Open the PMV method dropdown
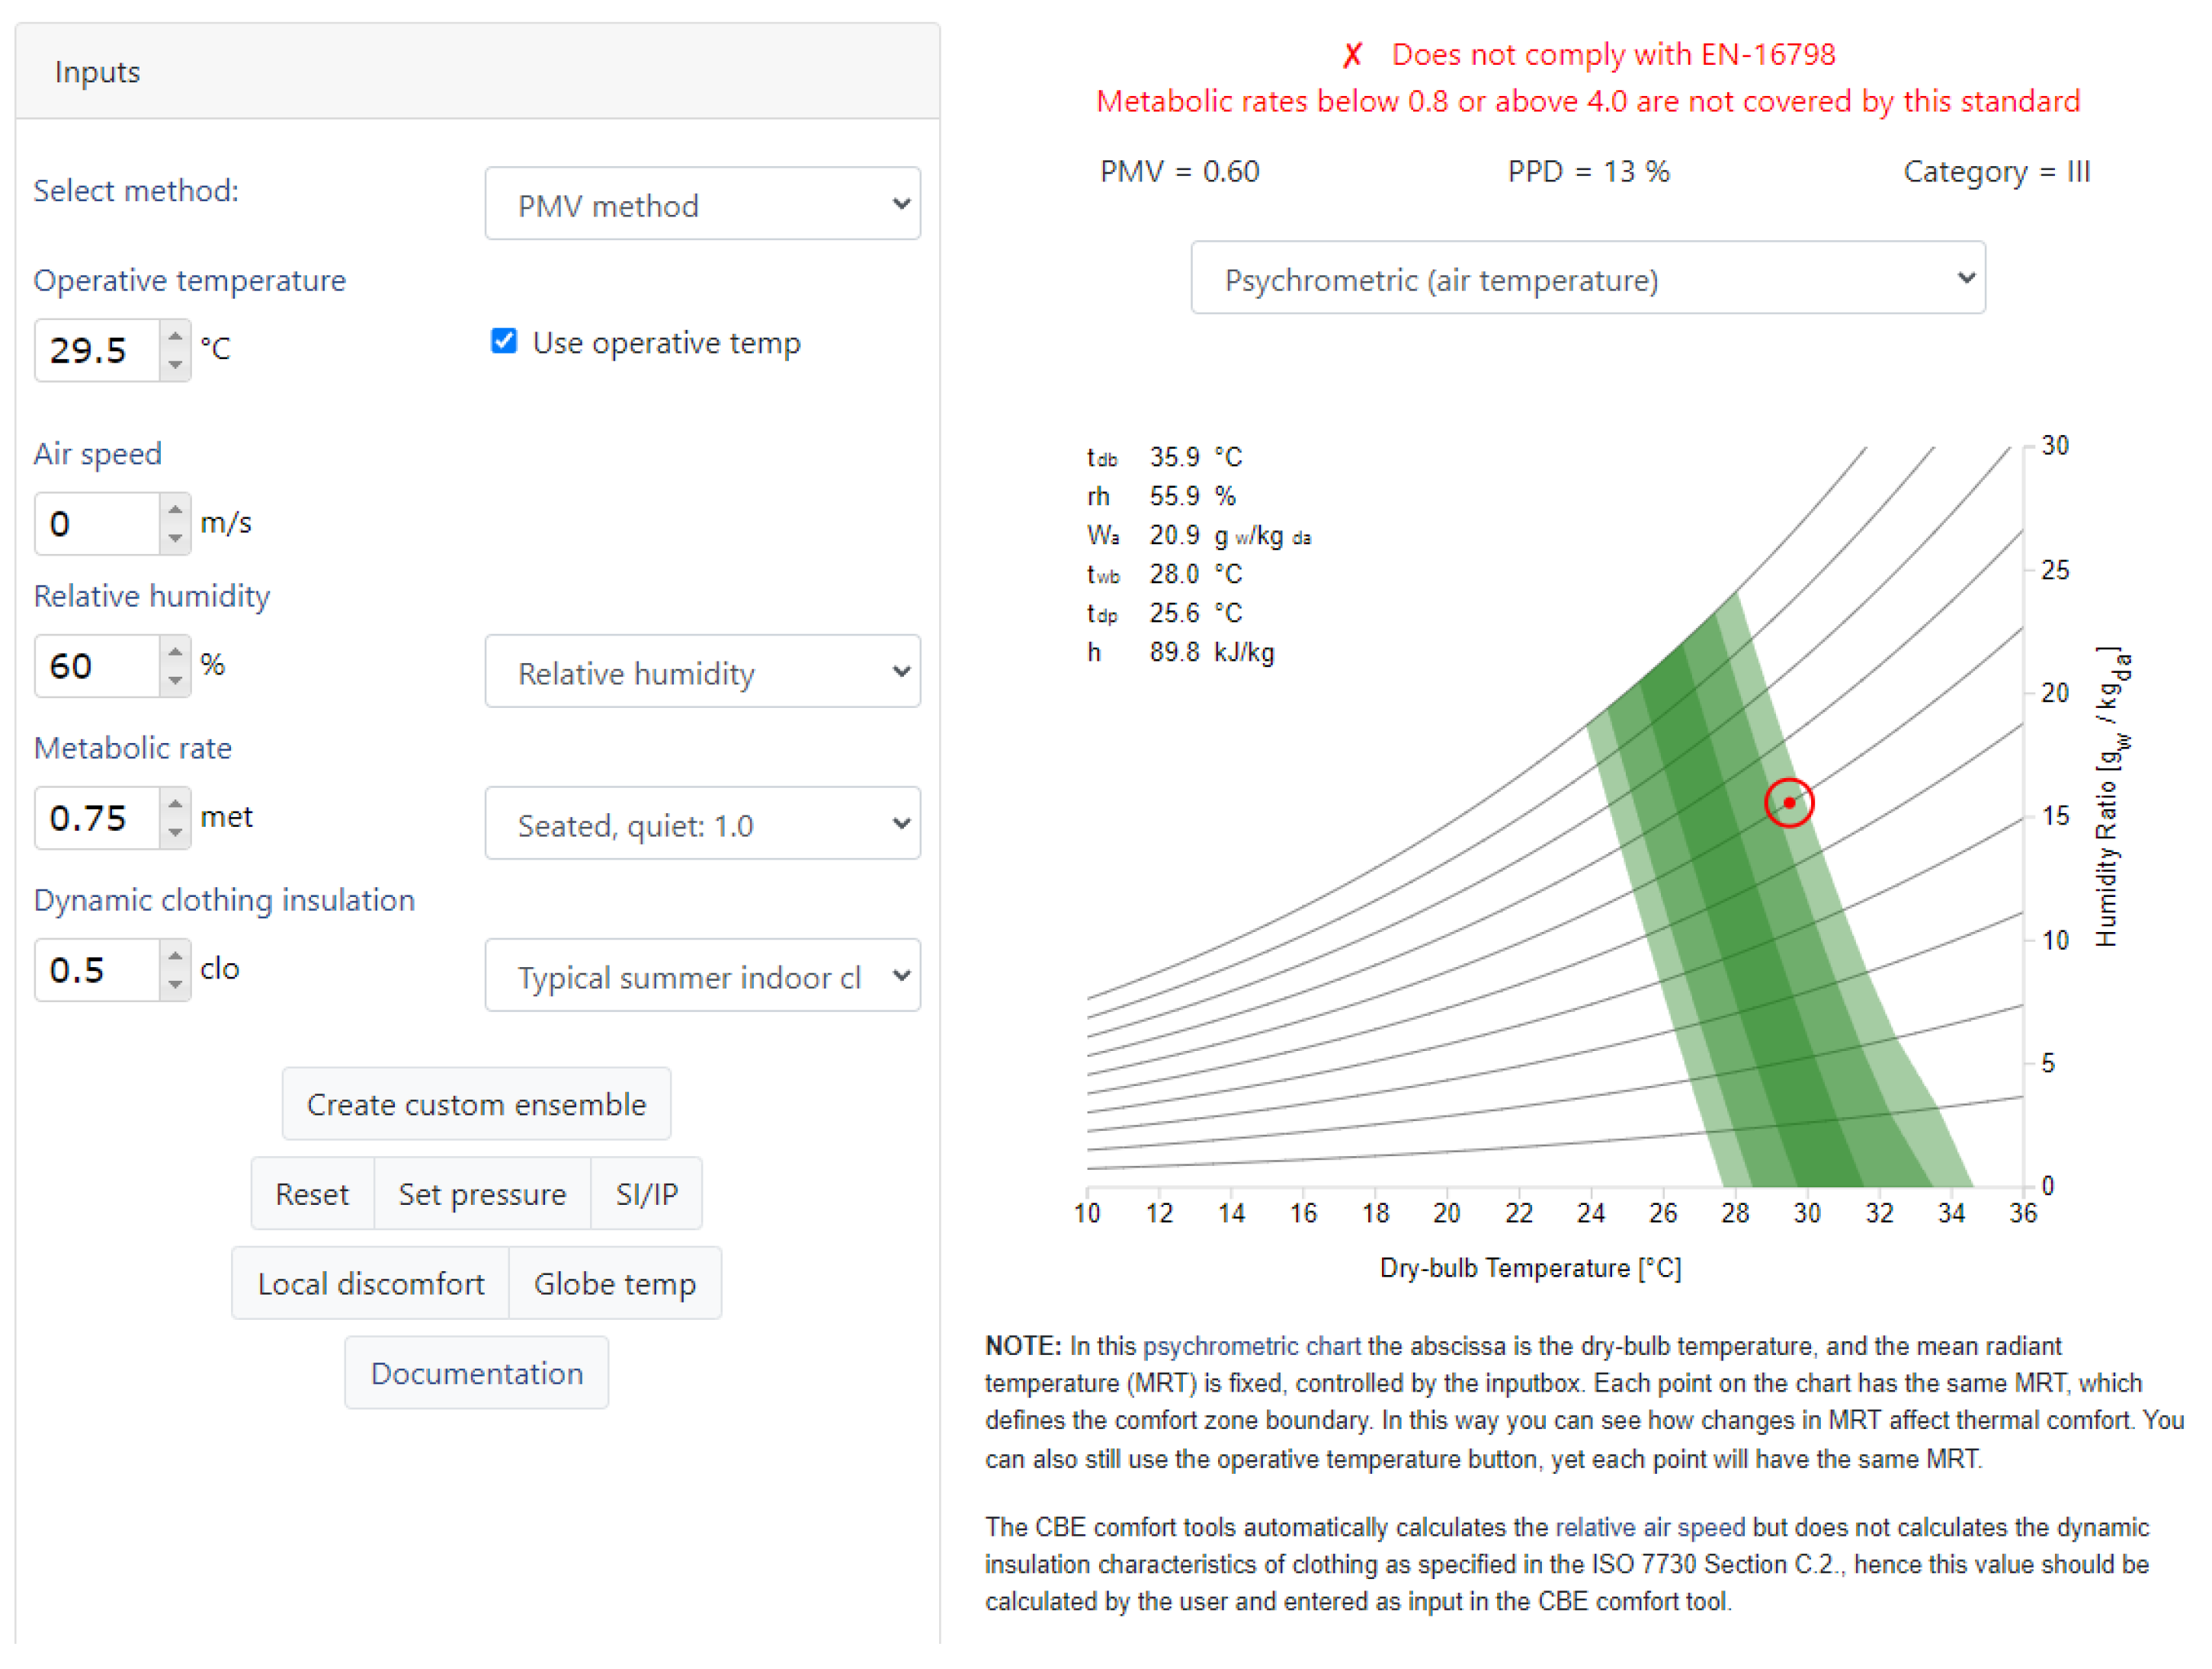 [x=702, y=204]
